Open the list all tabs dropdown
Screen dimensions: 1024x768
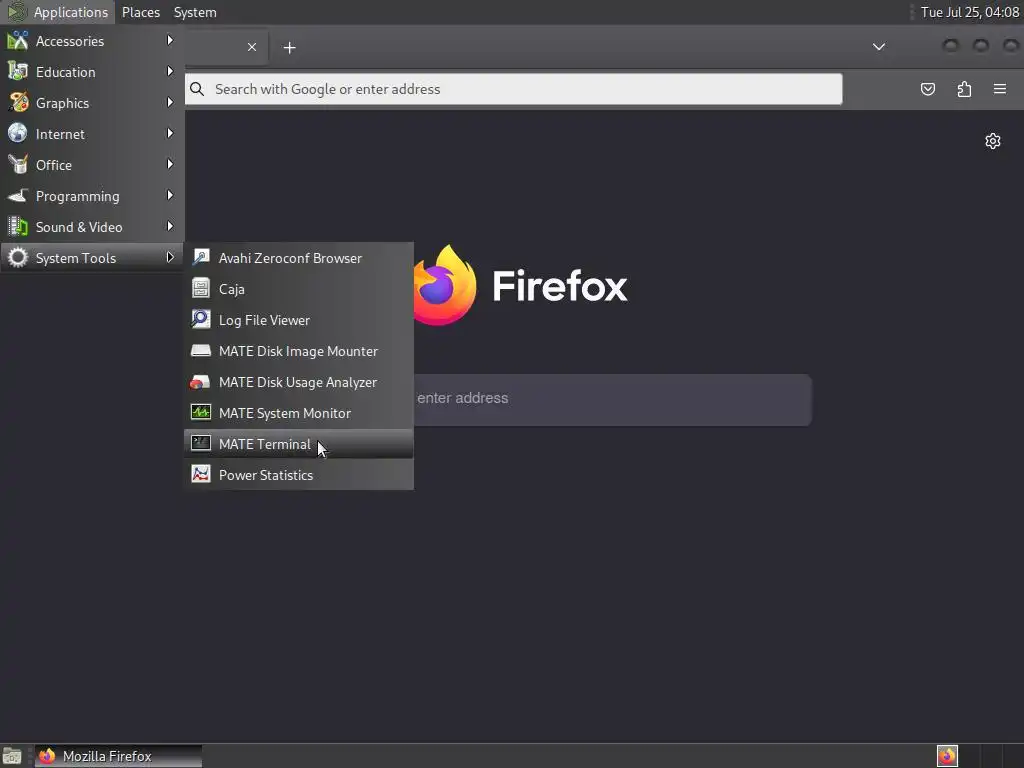[x=879, y=47]
